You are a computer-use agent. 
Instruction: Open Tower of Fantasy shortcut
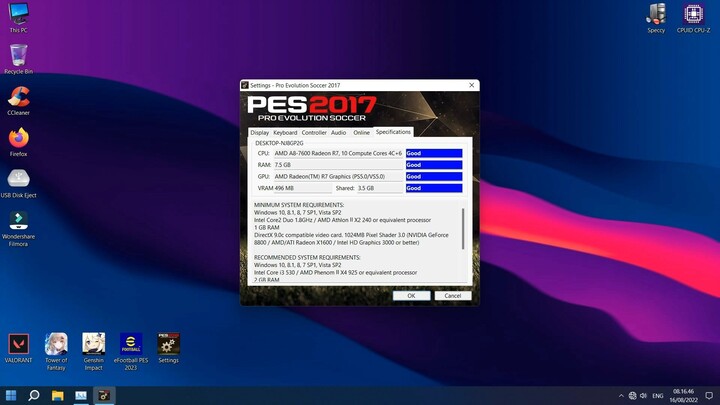56,351
